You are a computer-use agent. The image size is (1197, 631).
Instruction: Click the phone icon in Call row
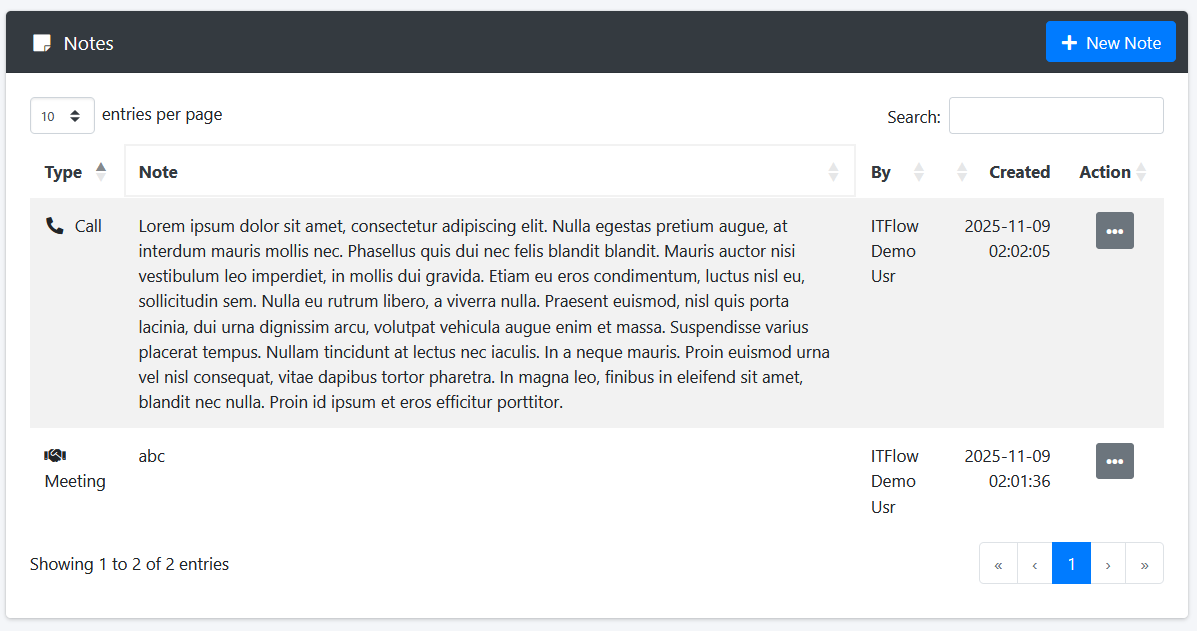[55, 226]
